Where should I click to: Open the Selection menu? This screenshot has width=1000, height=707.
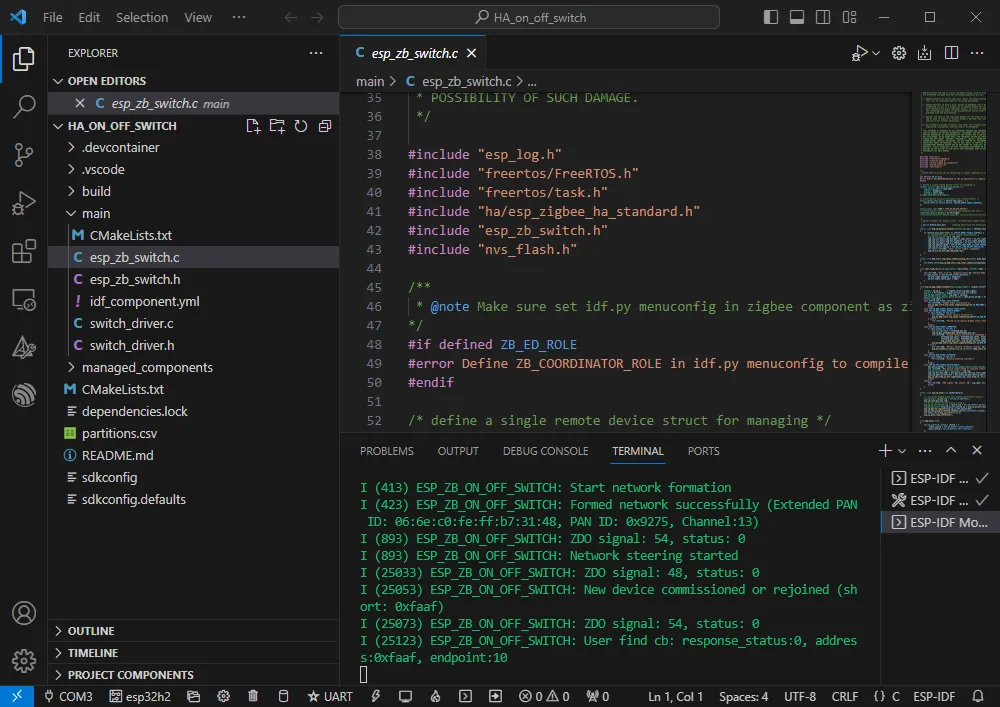click(142, 17)
